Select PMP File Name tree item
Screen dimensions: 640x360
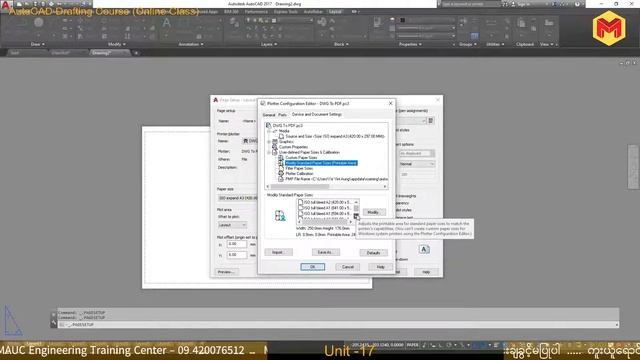(x=336, y=179)
